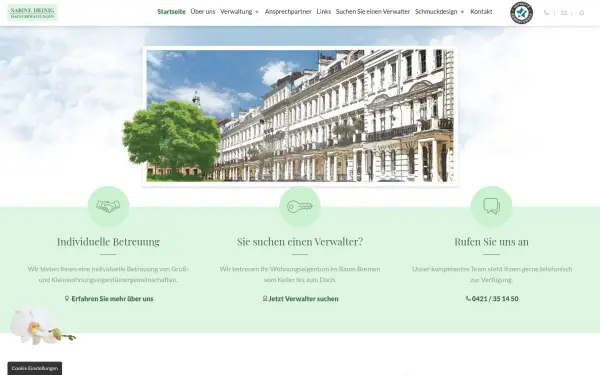600x375 pixels.
Task: Expand the Verwaltung dropdown arrow
Action: tap(257, 12)
